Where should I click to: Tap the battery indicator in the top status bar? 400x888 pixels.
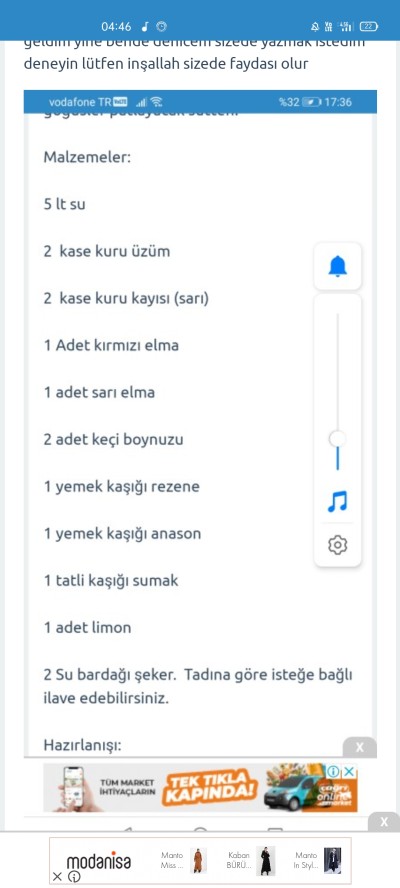point(369,27)
